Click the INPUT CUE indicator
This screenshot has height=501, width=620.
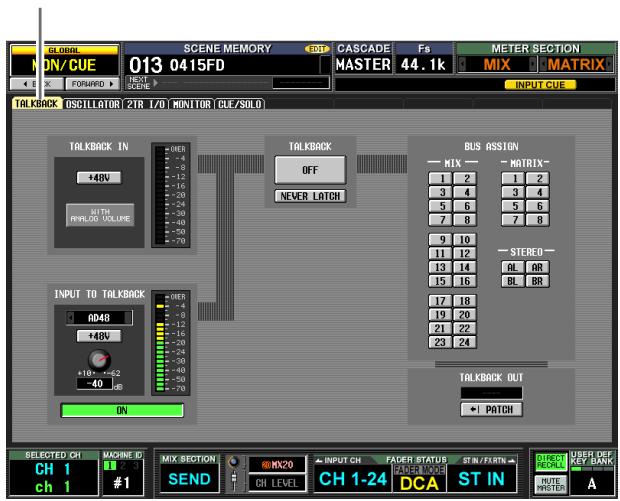coord(540,85)
